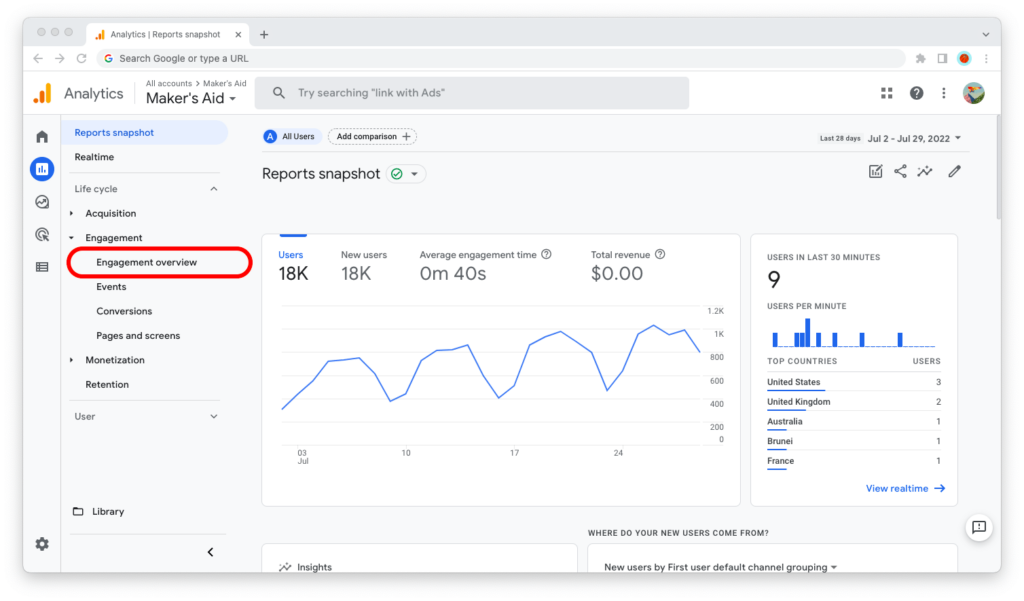
Task: Click the Analytics search field
Action: pyautogui.click(x=472, y=93)
